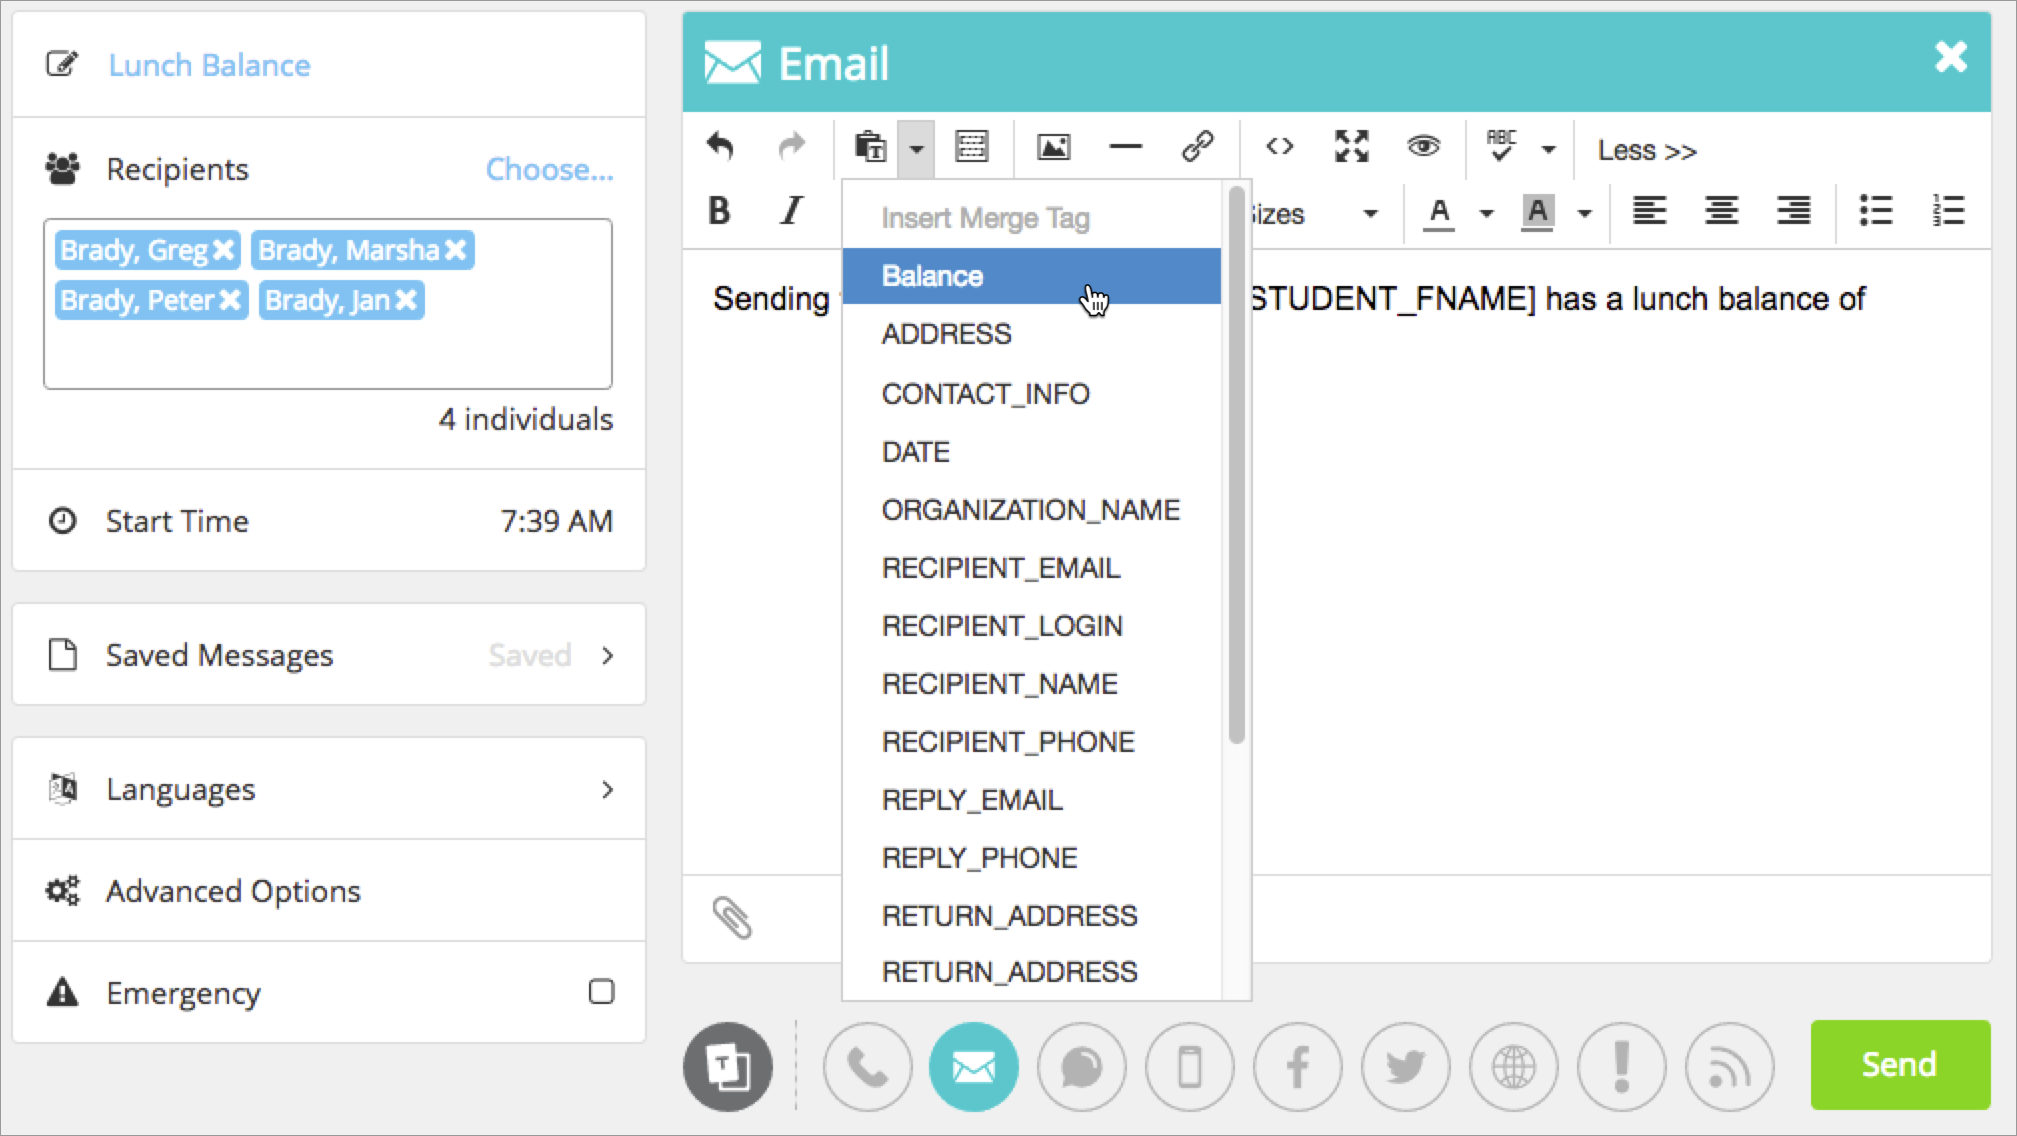This screenshot has height=1136, width=2017.
Task: Run the ABC spellcheck icon
Action: (1500, 146)
